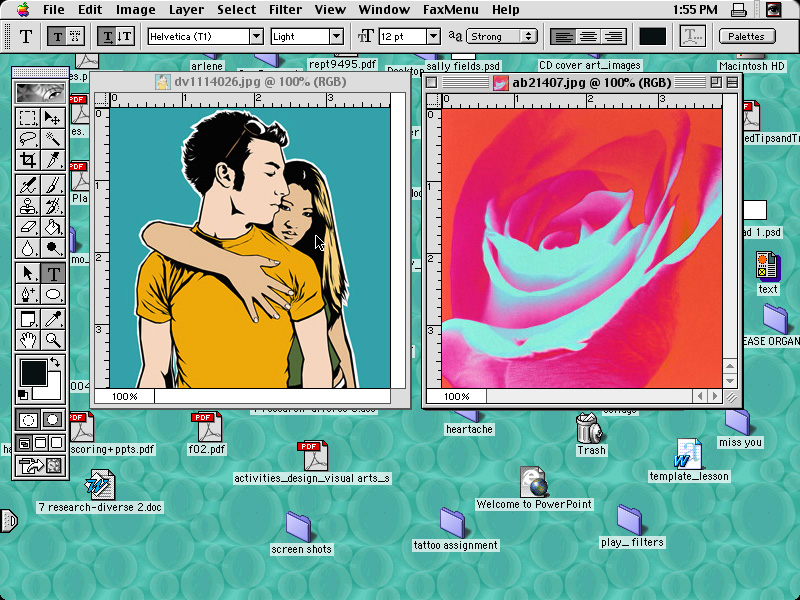
Task: Select the Lasso tool
Action: [x=28, y=139]
